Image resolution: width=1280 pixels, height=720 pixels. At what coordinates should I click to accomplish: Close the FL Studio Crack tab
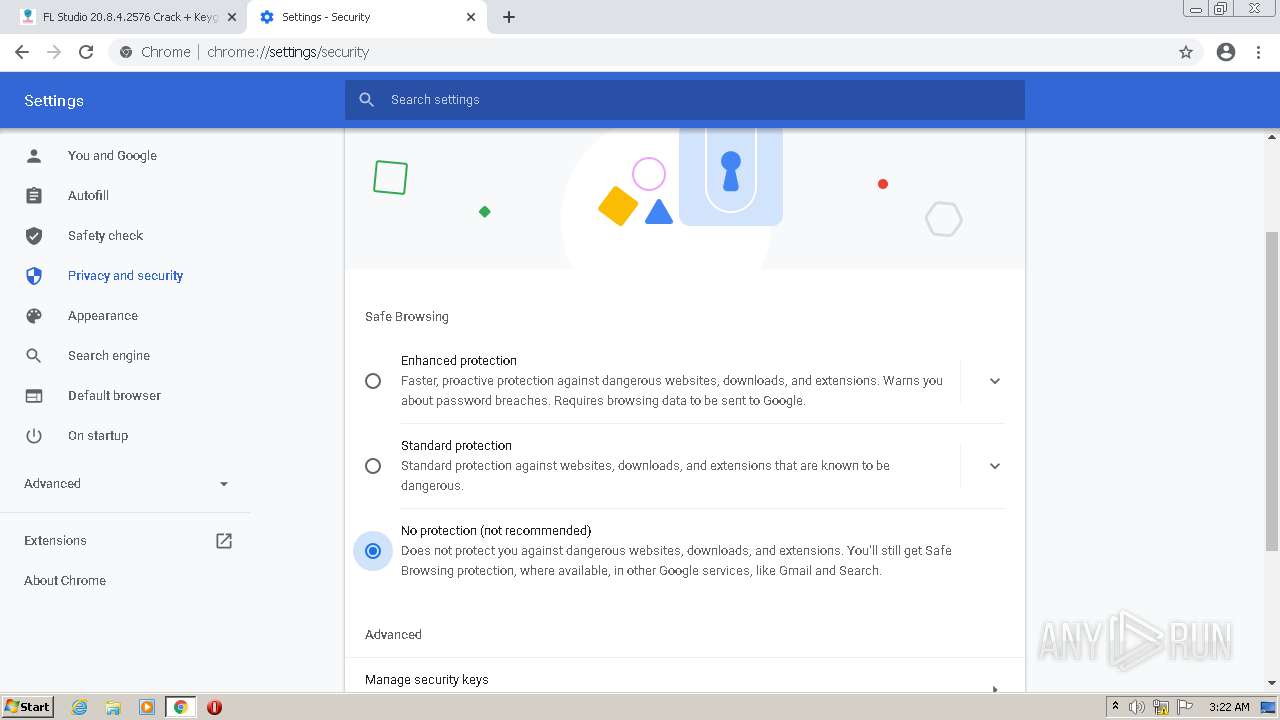coord(232,17)
